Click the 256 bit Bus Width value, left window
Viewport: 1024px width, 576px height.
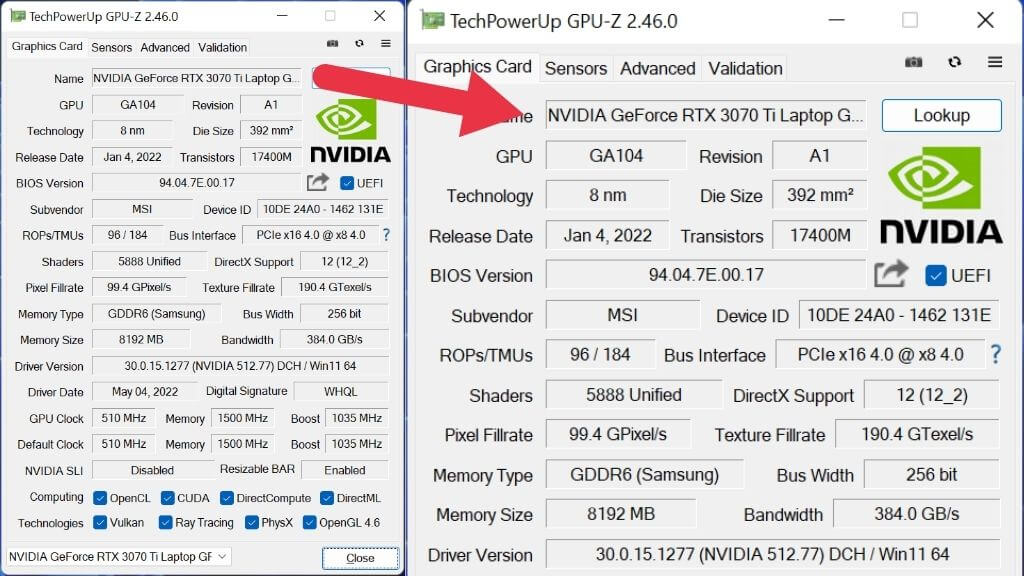pos(344,313)
